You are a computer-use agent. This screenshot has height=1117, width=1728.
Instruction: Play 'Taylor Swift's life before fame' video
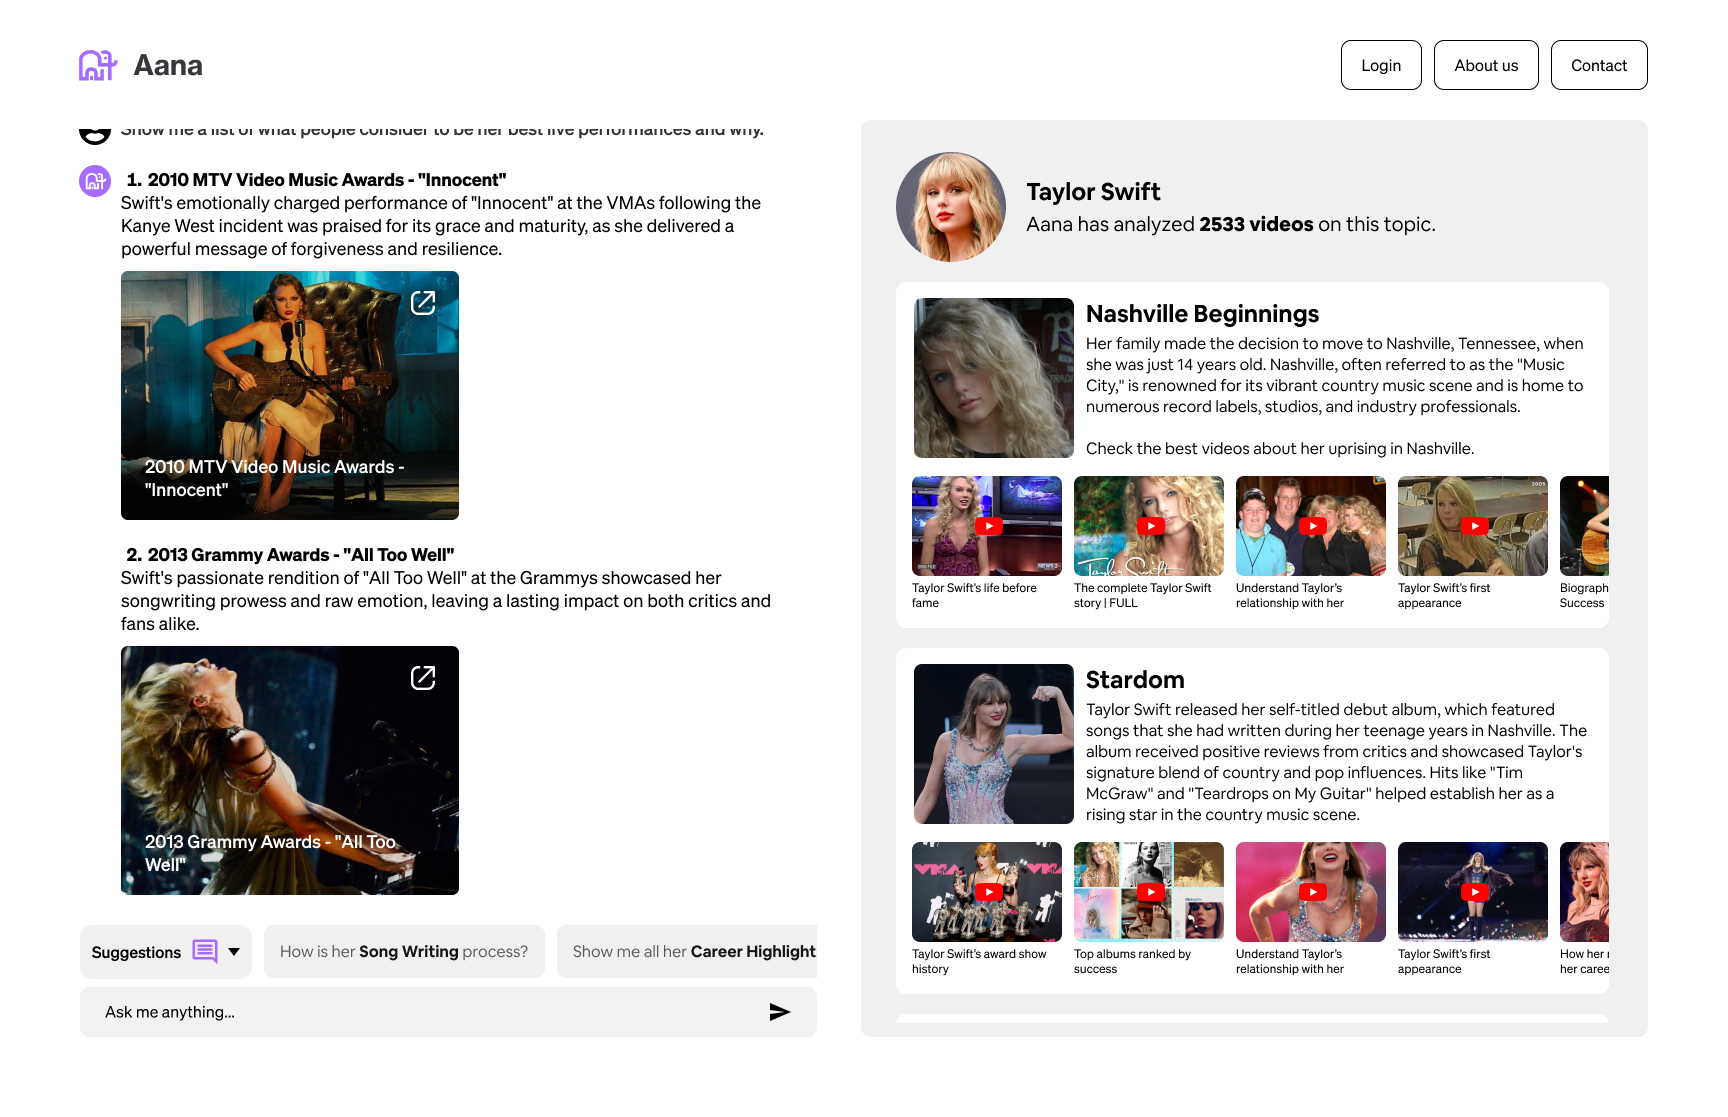pyautogui.click(x=987, y=526)
